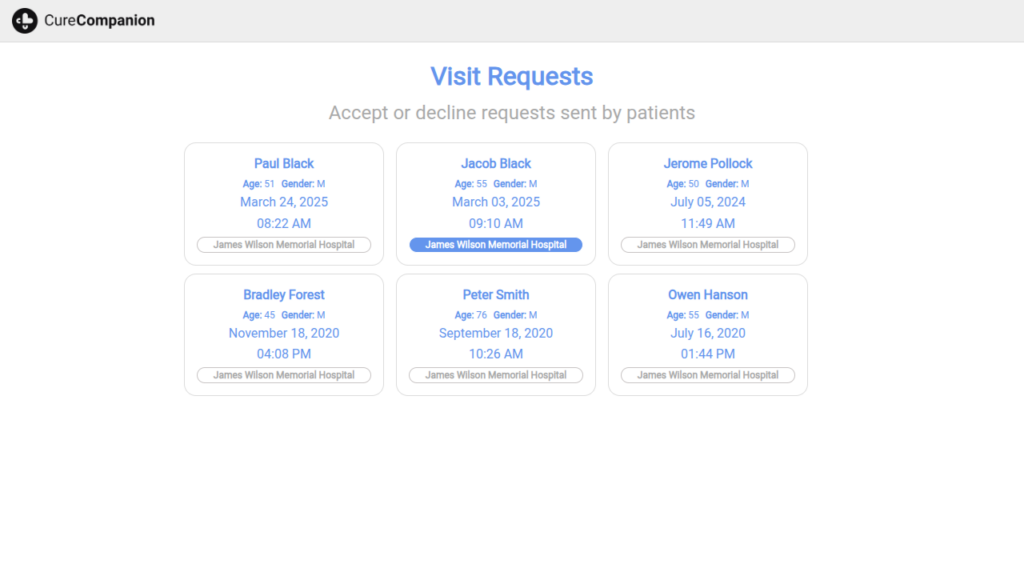Viewport: 1024px width, 576px height.
Task: Open Peter Smith's patient name link
Action: coord(496,295)
